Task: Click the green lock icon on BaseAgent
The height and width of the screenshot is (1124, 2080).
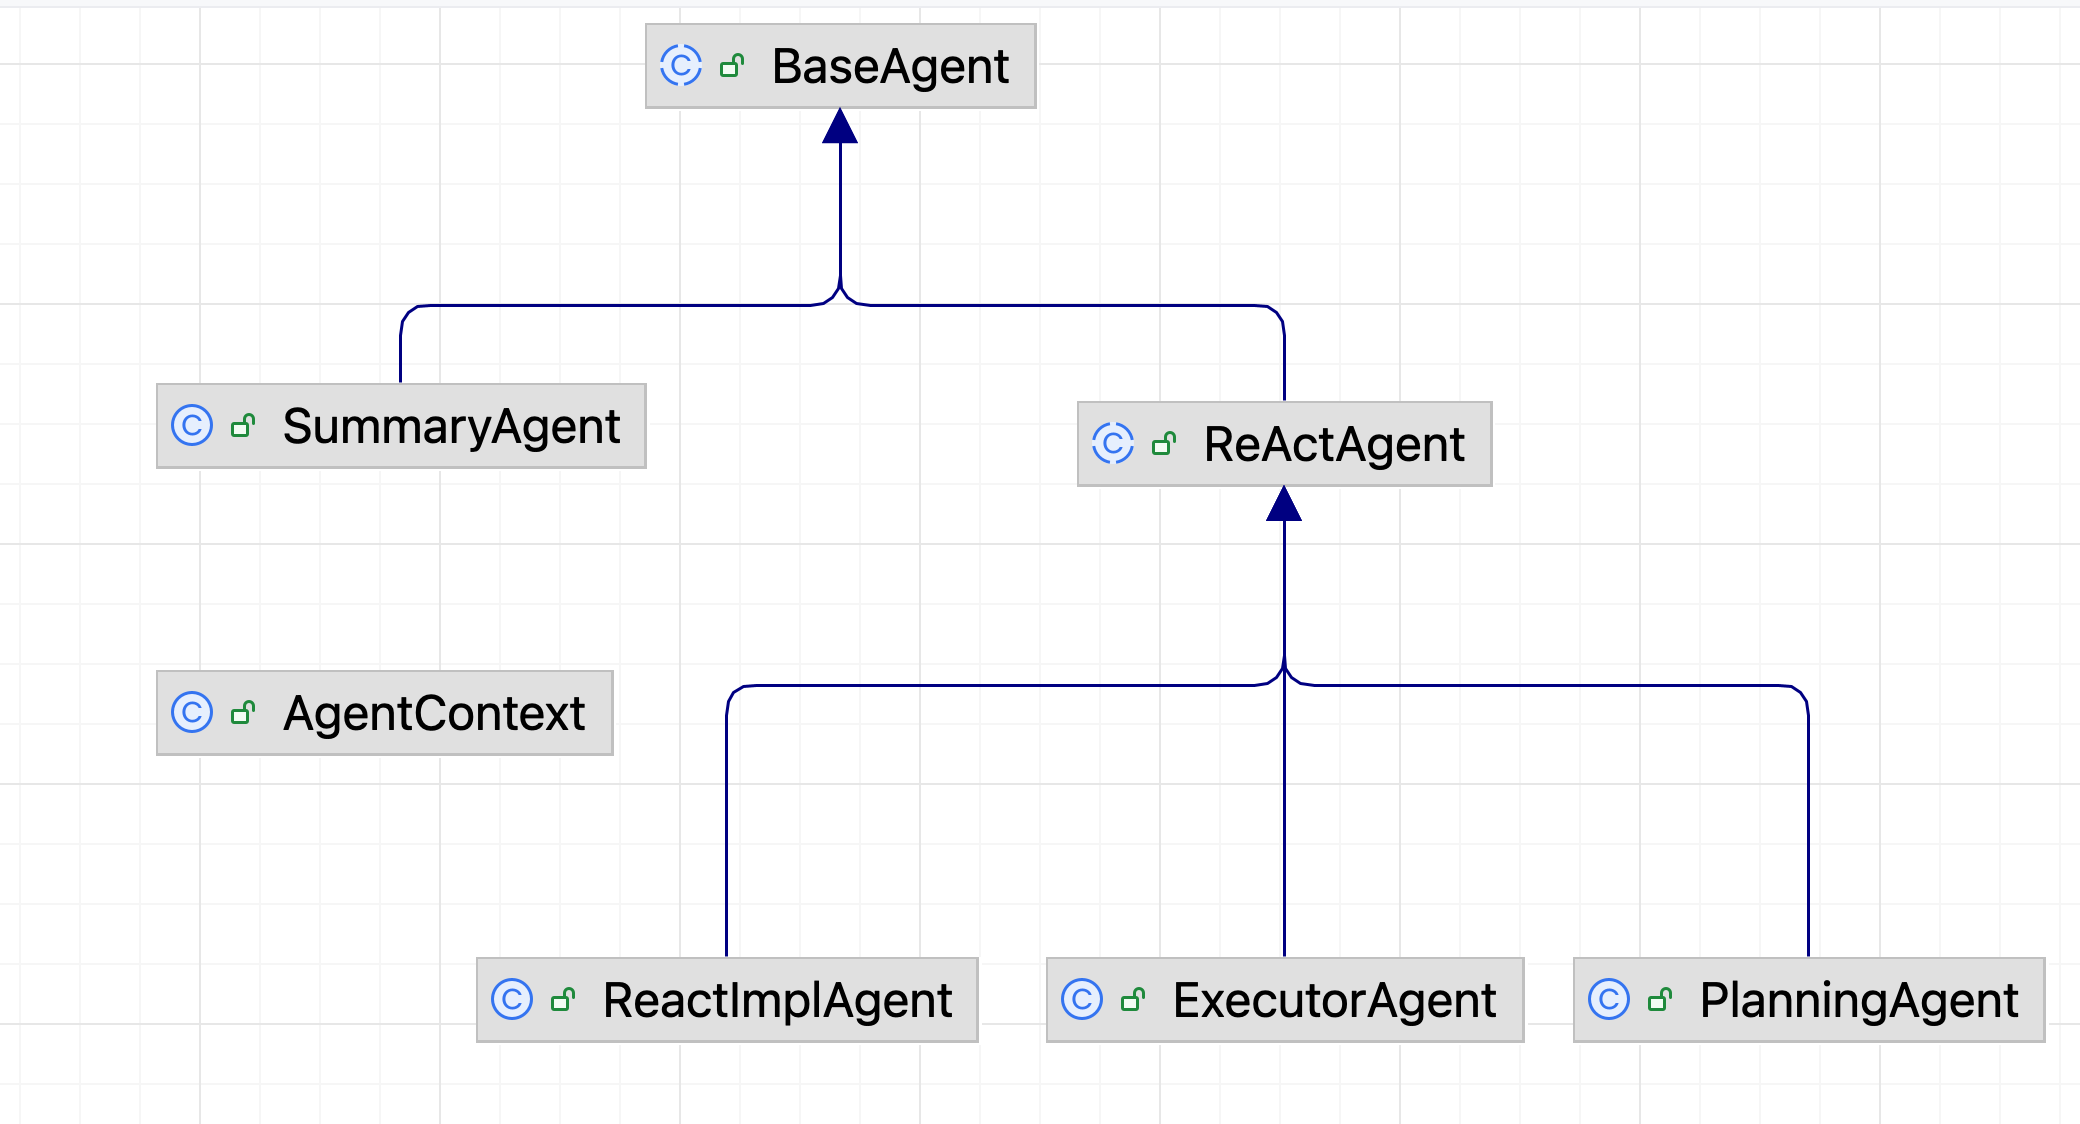Action: tap(732, 67)
